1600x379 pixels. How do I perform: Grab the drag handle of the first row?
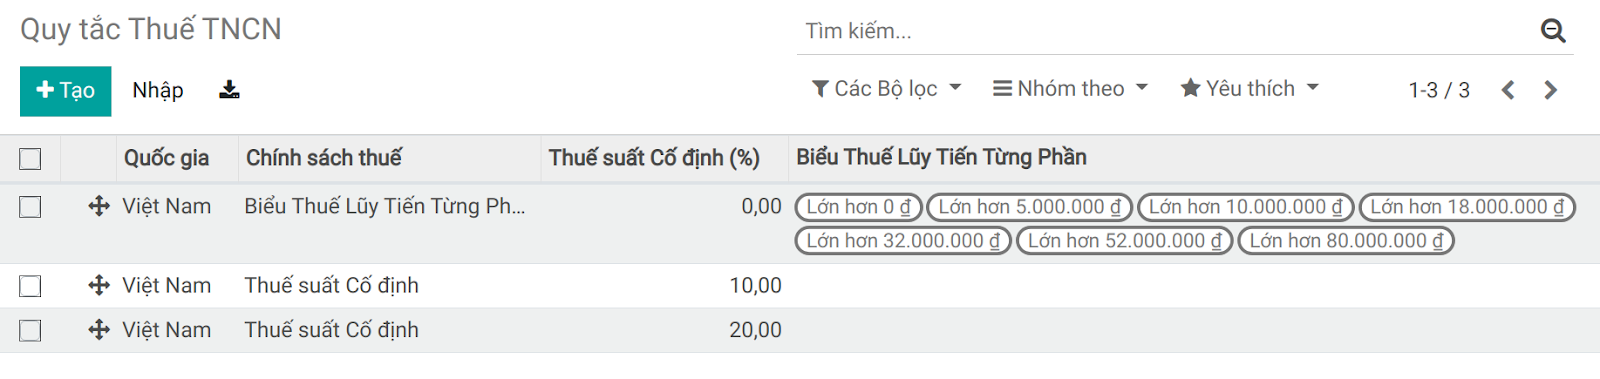click(x=99, y=206)
